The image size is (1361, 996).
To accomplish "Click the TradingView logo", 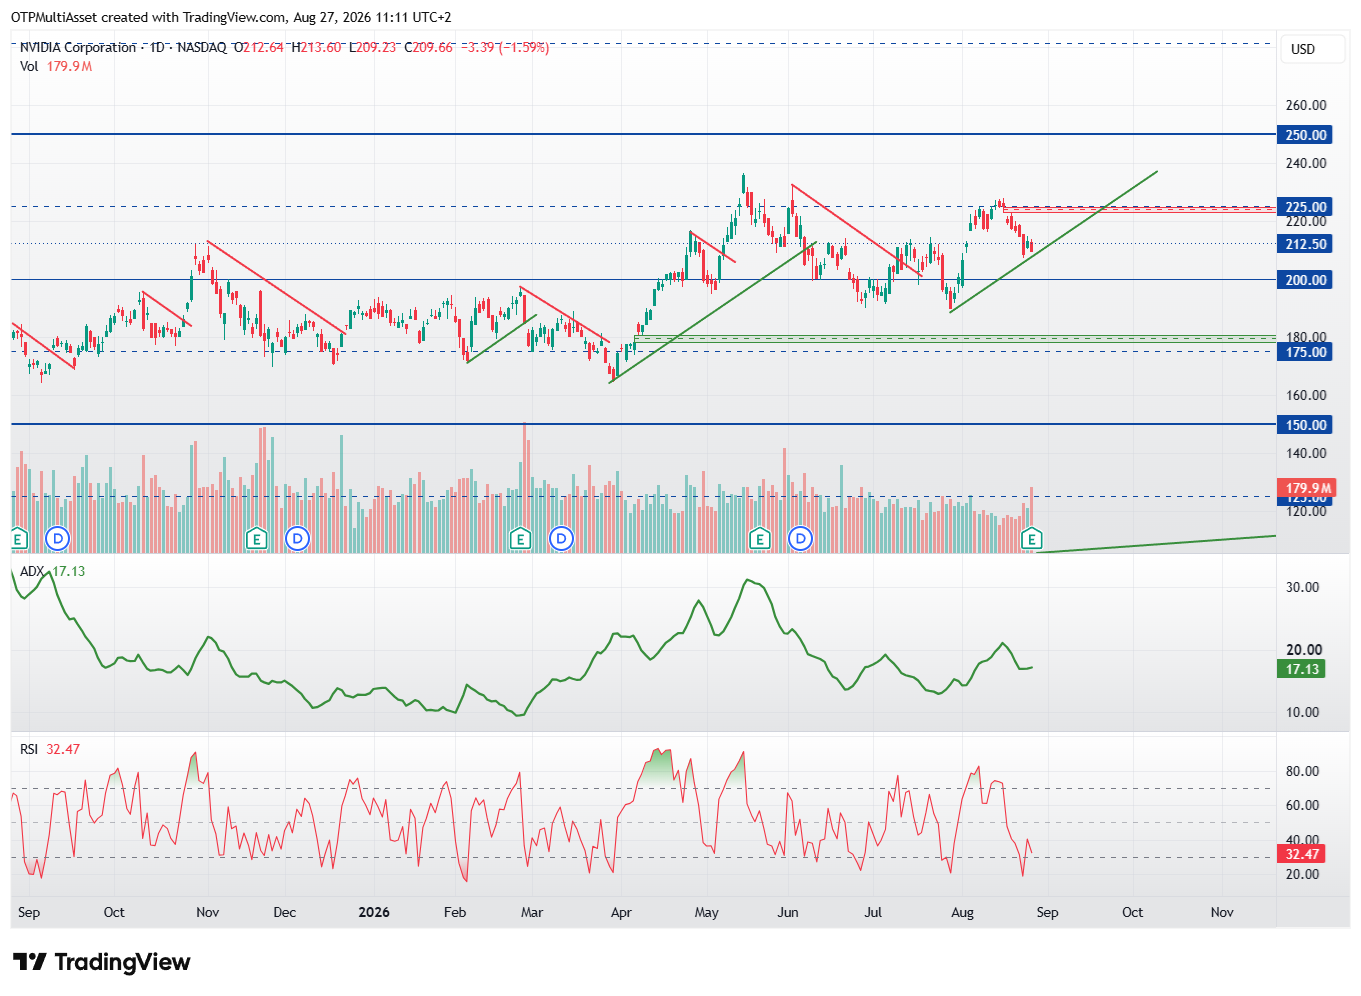I will (x=102, y=962).
